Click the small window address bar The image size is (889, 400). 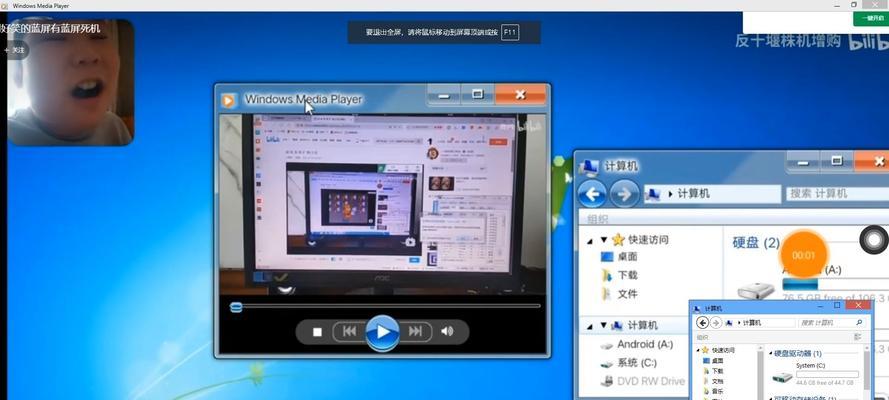click(760, 322)
